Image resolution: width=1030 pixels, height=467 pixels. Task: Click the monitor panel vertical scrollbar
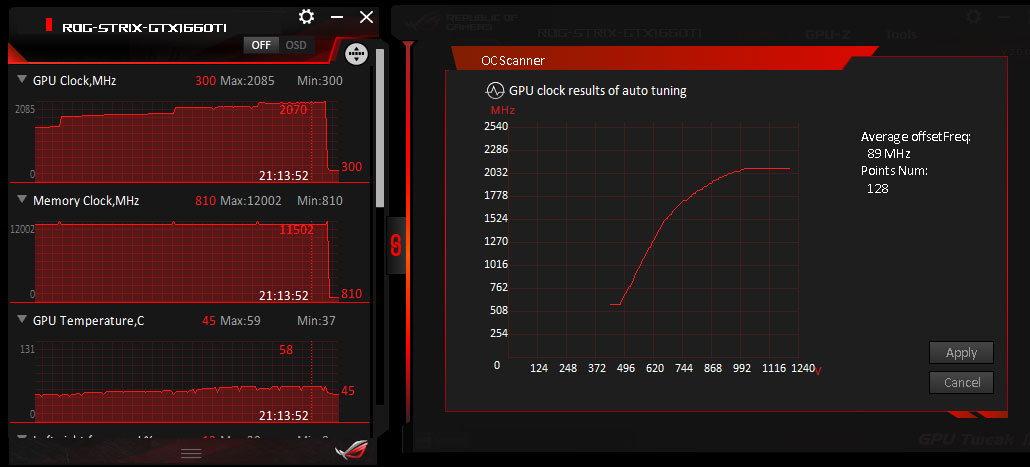click(x=380, y=128)
